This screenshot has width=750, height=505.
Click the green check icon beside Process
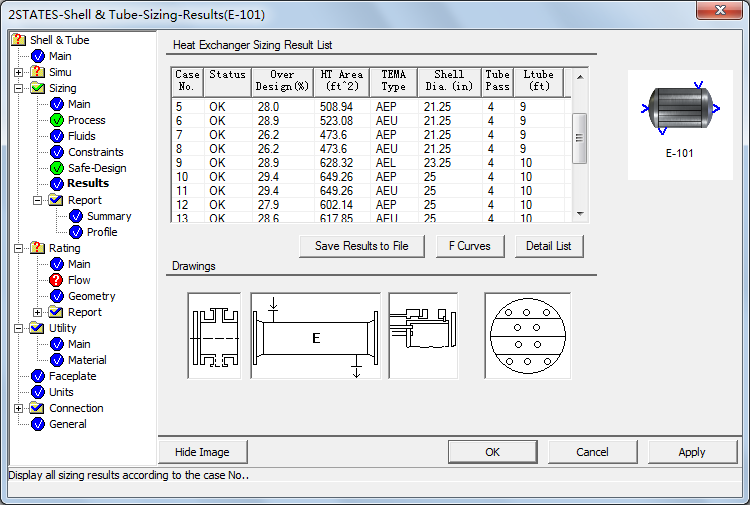[x=56, y=120]
